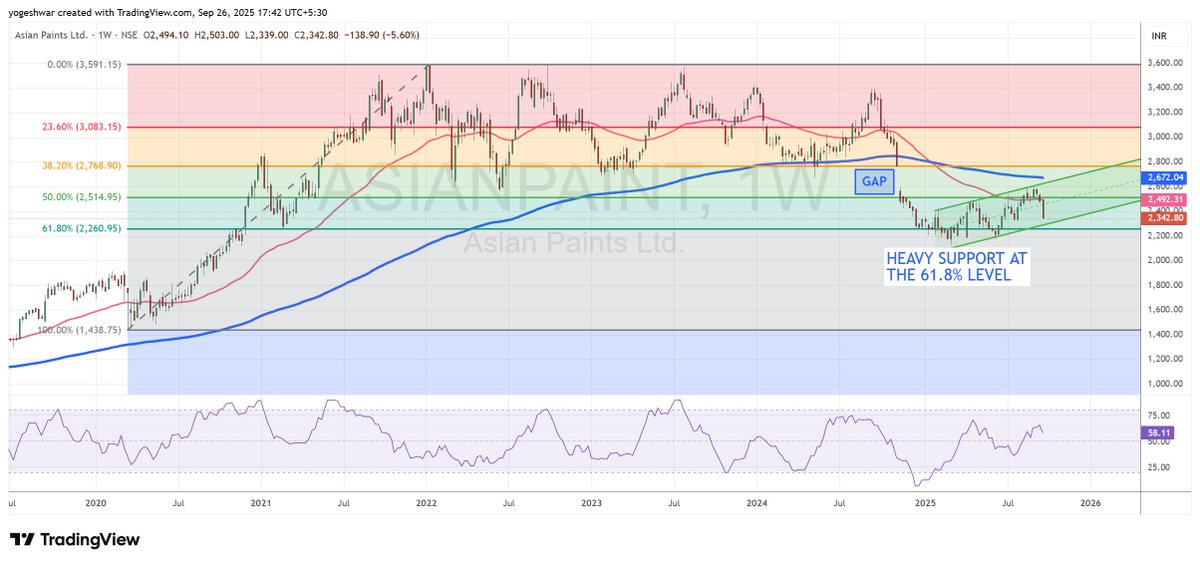Click the 2020 time axis label

point(96,505)
